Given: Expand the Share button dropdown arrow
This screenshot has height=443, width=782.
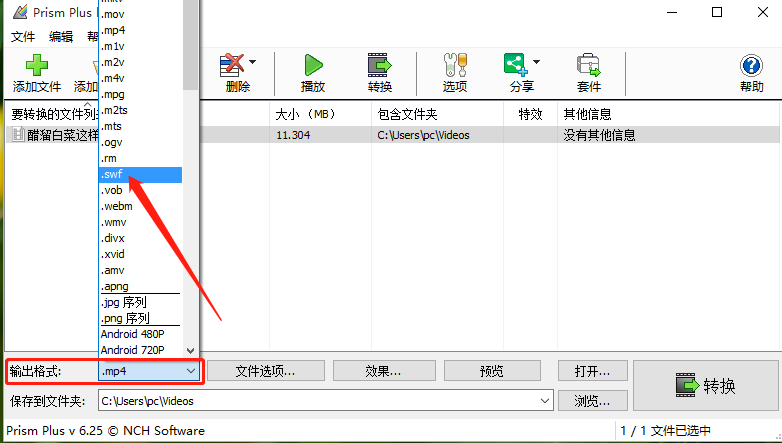Looking at the screenshot, I should [536, 62].
